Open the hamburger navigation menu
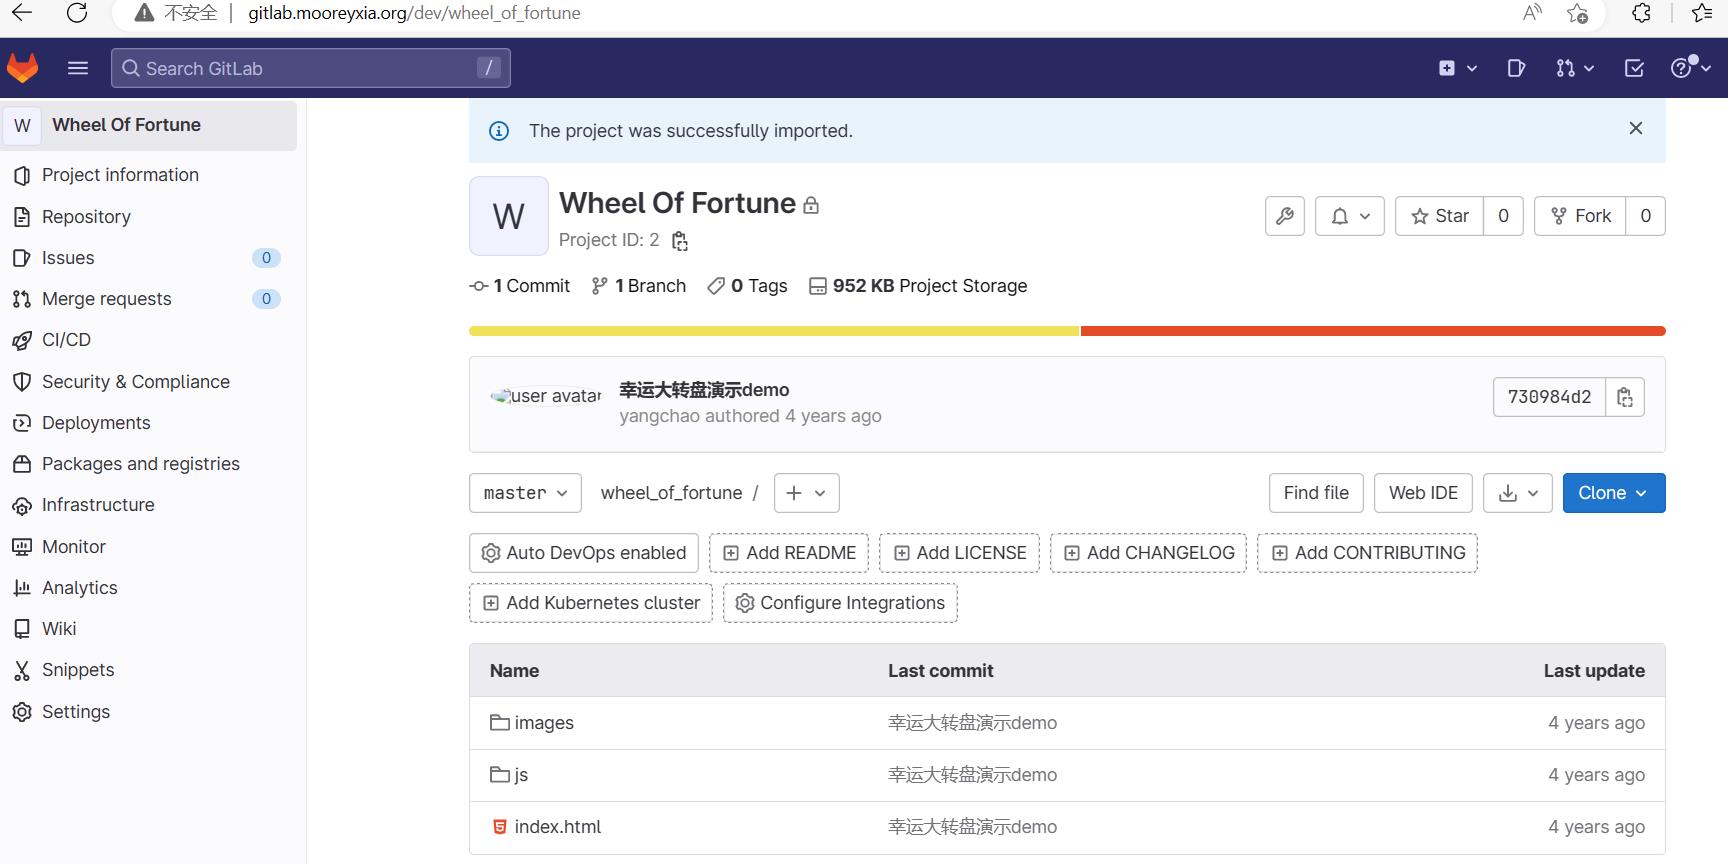Viewport: 1728px width, 864px height. coord(78,68)
